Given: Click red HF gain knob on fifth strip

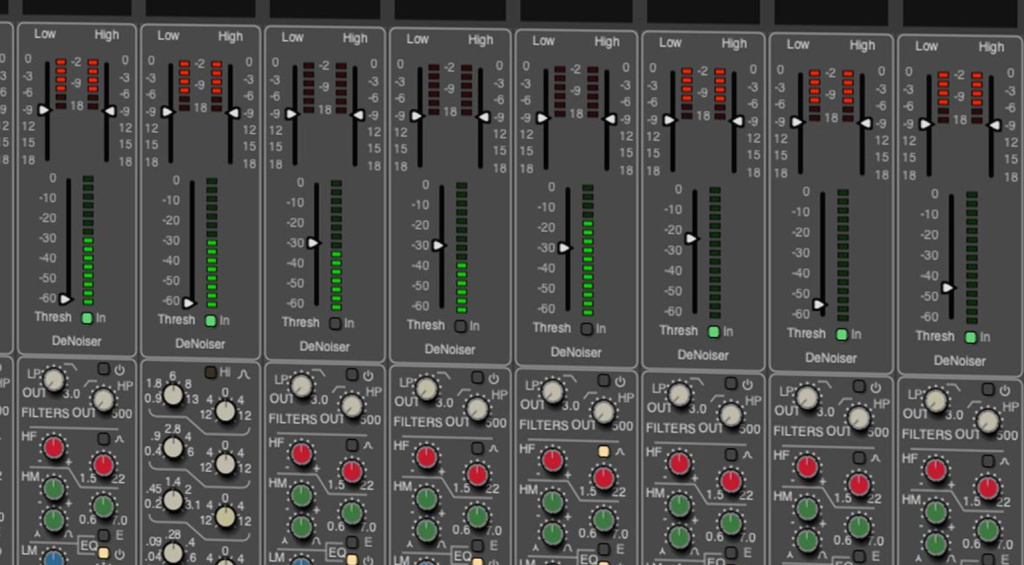Looking at the screenshot, I should 552,460.
